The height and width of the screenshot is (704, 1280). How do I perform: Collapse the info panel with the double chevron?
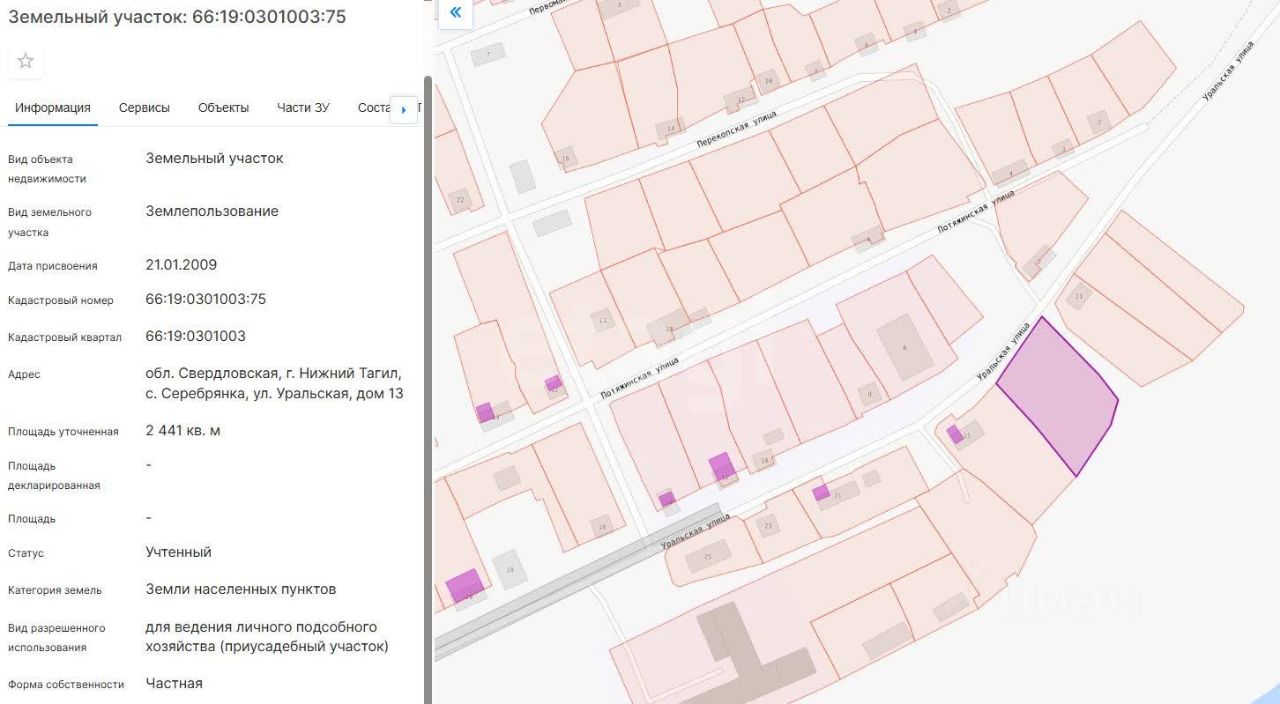[x=455, y=12]
